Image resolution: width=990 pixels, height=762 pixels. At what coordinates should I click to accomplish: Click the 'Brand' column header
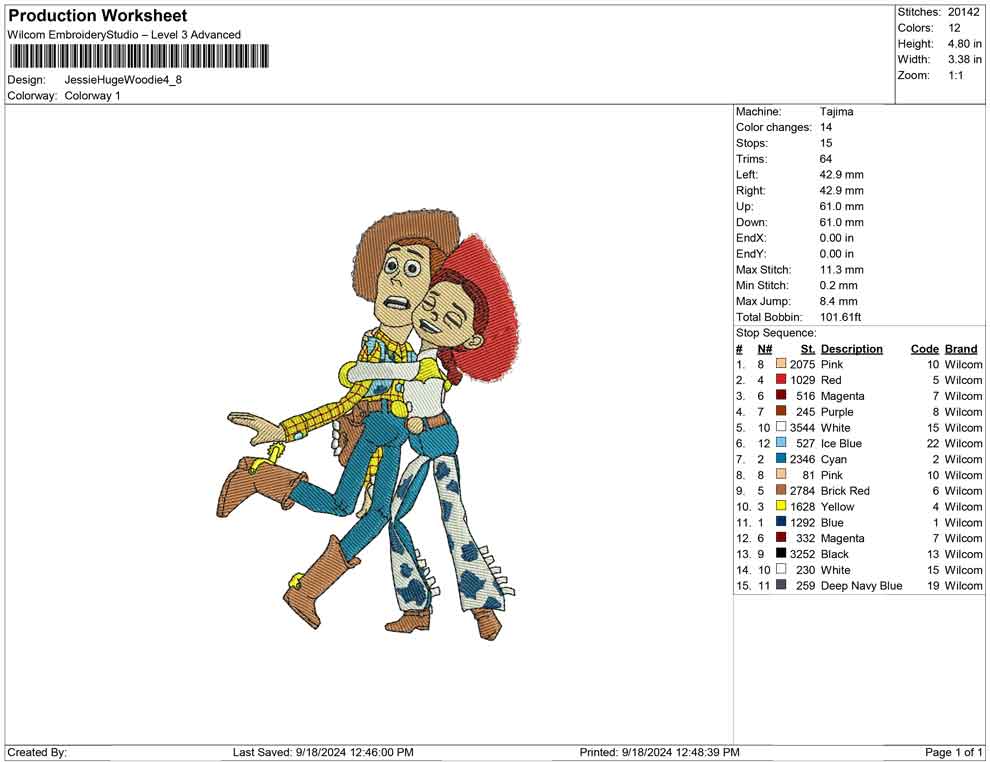point(961,349)
